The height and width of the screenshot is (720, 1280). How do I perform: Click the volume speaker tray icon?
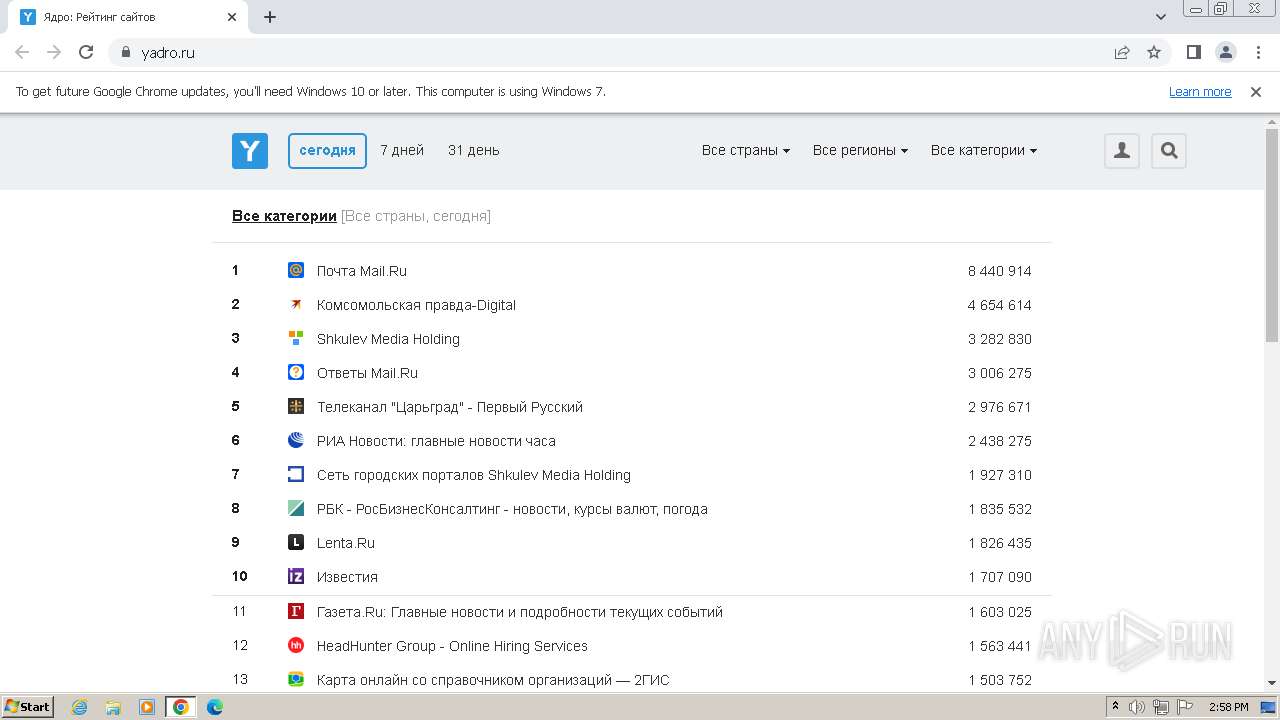coord(1137,707)
